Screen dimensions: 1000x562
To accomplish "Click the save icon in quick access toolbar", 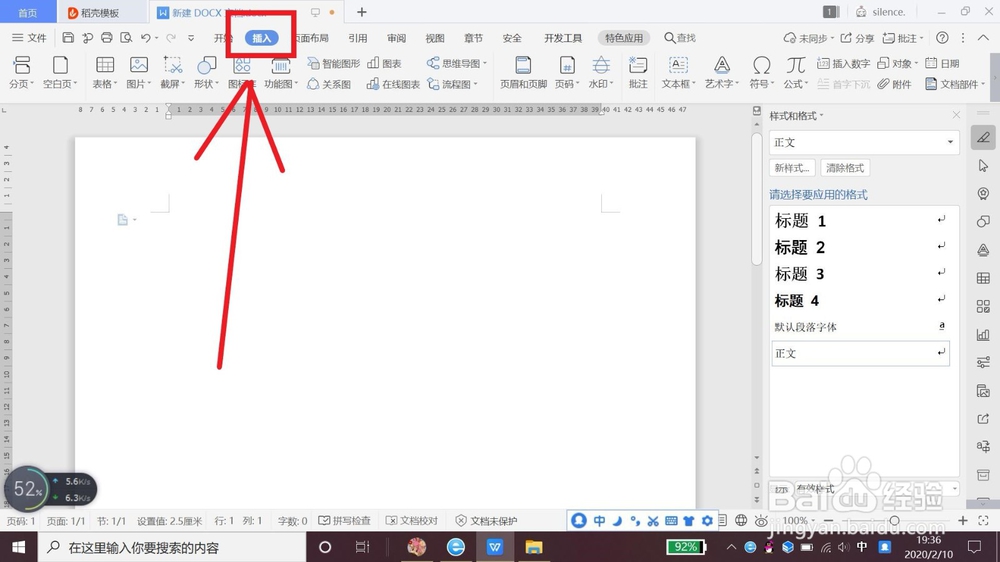I will [68, 38].
